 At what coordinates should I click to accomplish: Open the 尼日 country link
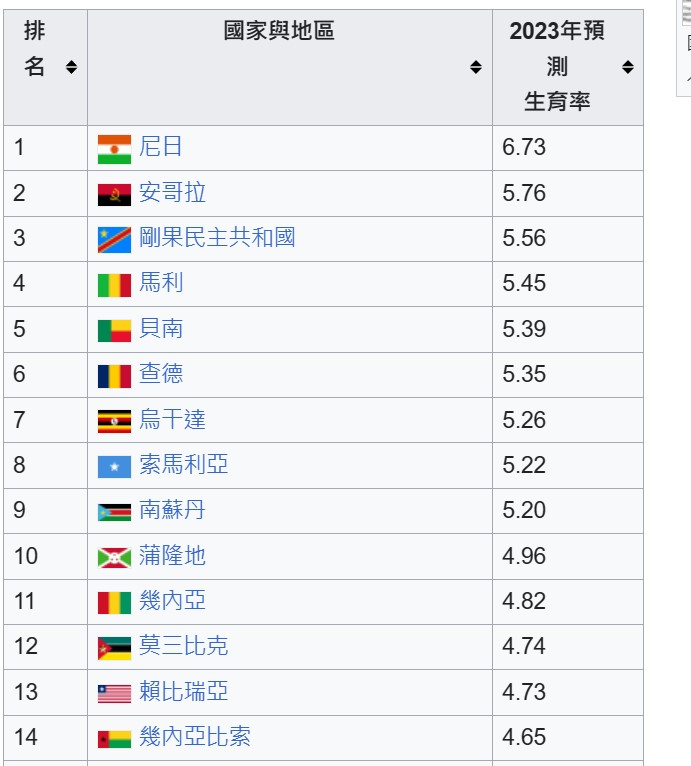(x=161, y=147)
